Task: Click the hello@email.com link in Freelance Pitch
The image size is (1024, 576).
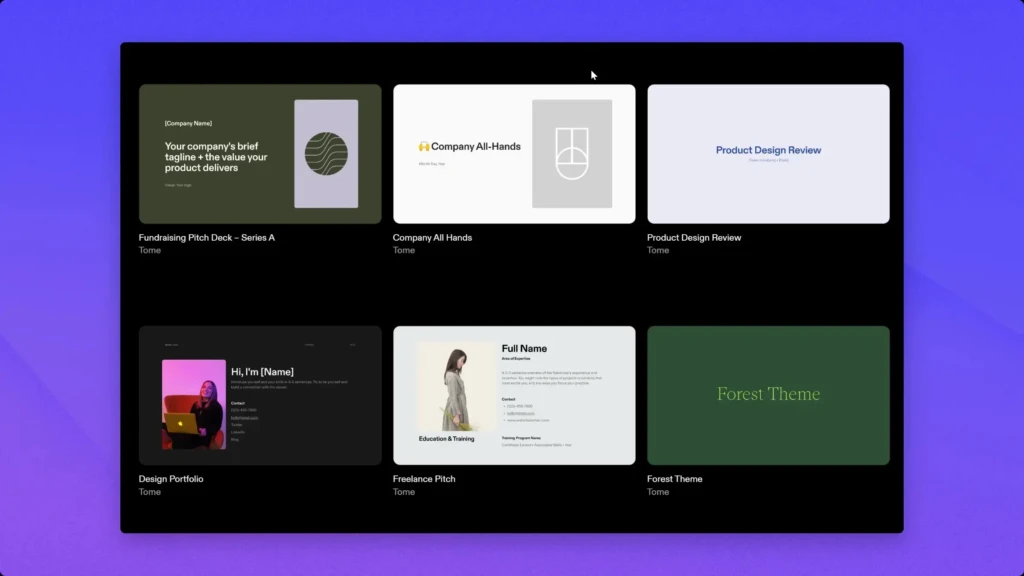Action: [519, 413]
